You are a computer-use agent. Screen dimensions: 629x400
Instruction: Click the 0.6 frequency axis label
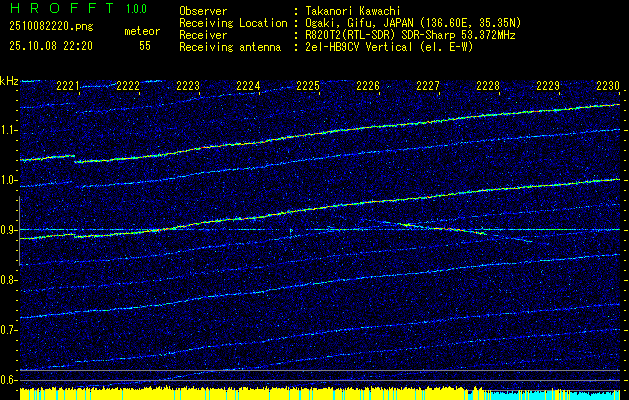point(9,379)
